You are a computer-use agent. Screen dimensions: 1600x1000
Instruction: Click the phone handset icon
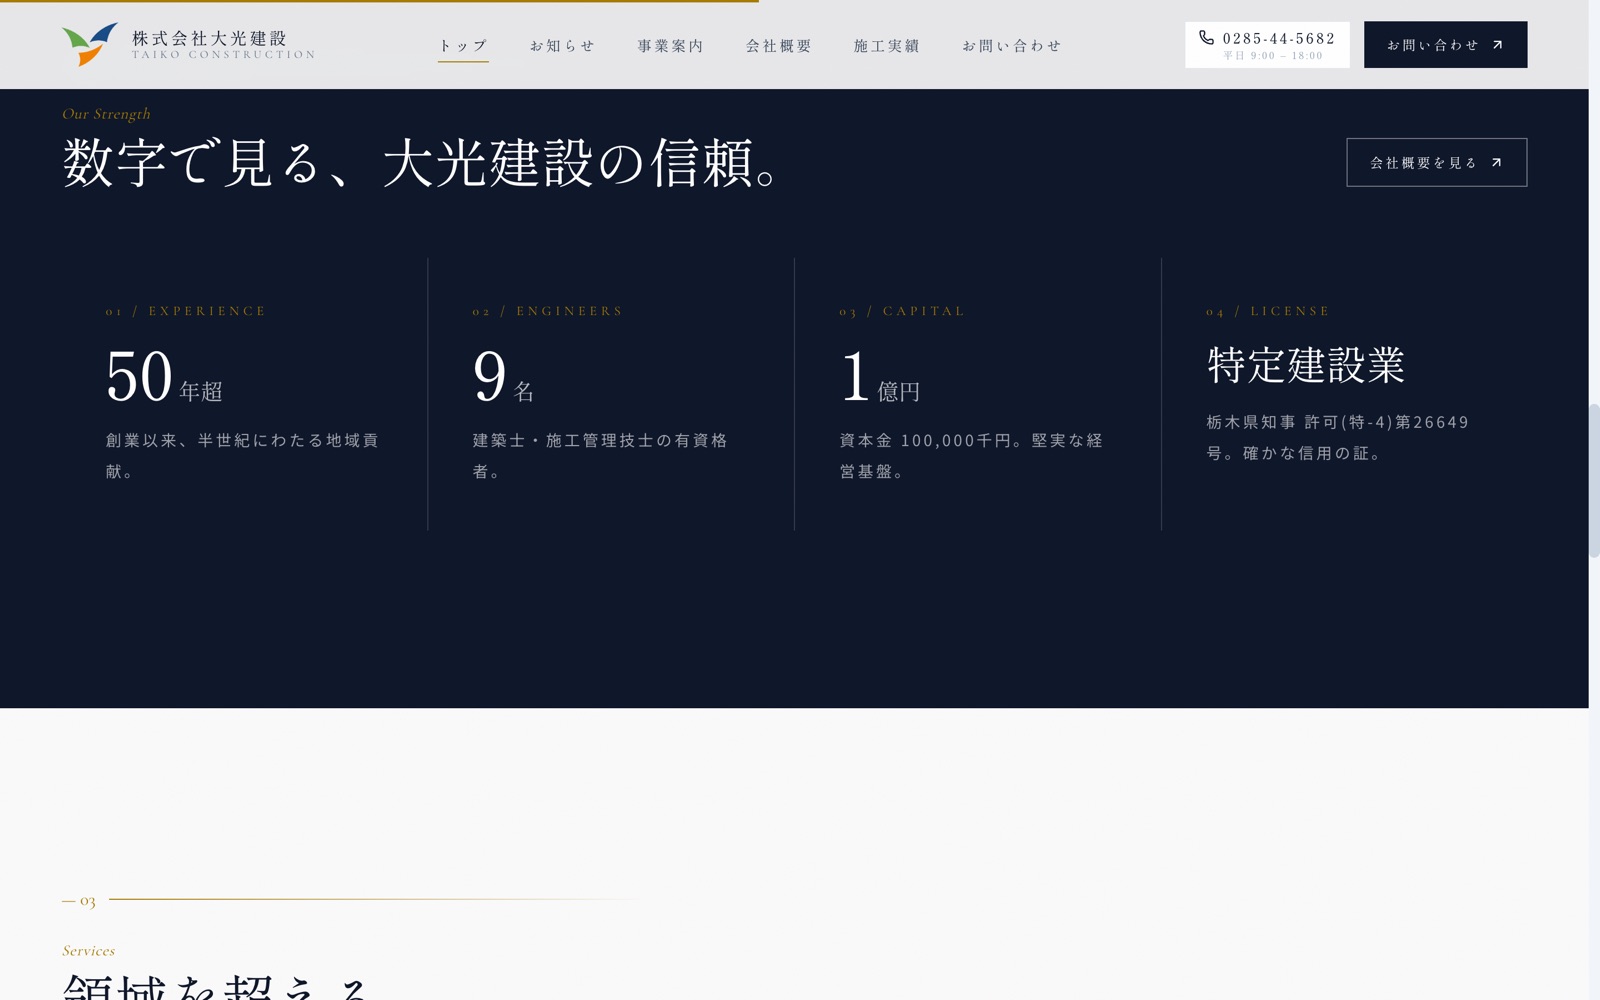(1206, 38)
